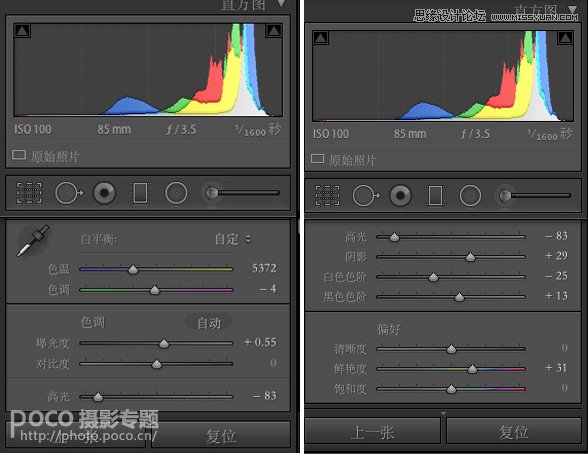Open 白平衡 自定 preset dropdown
Image resolution: width=588 pixels, height=454 pixels.
tap(233, 239)
